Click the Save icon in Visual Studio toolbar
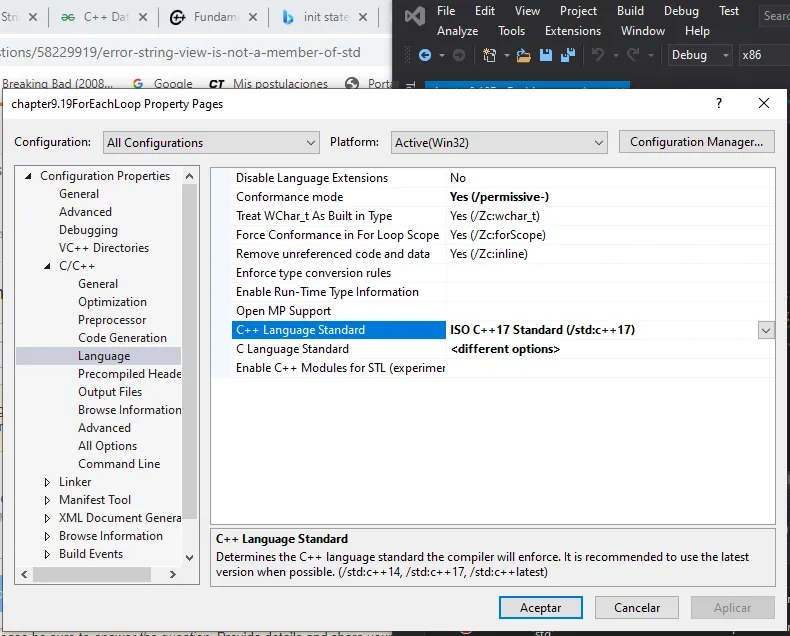This screenshot has width=790, height=636. 546,55
